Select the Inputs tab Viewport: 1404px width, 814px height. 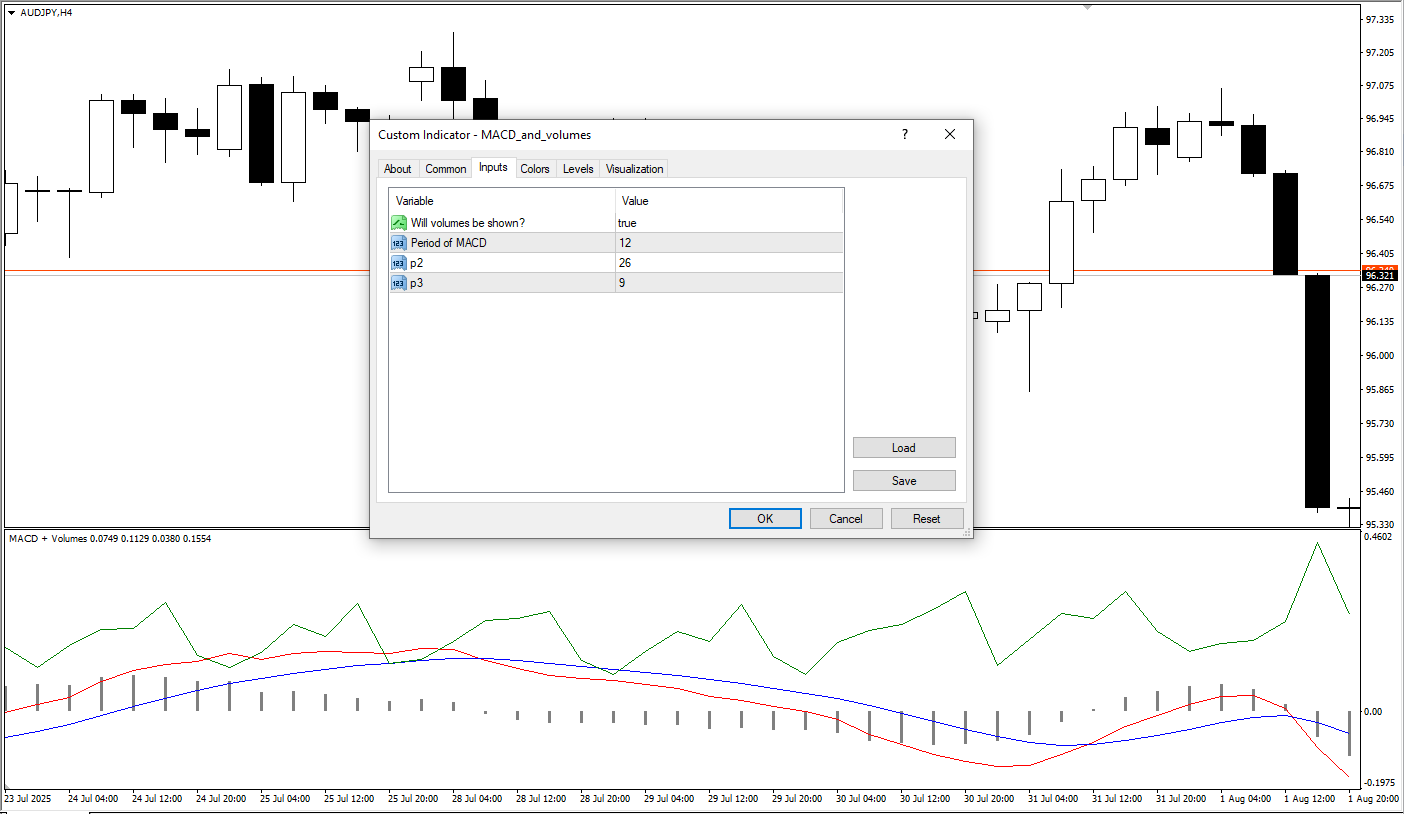(493, 167)
